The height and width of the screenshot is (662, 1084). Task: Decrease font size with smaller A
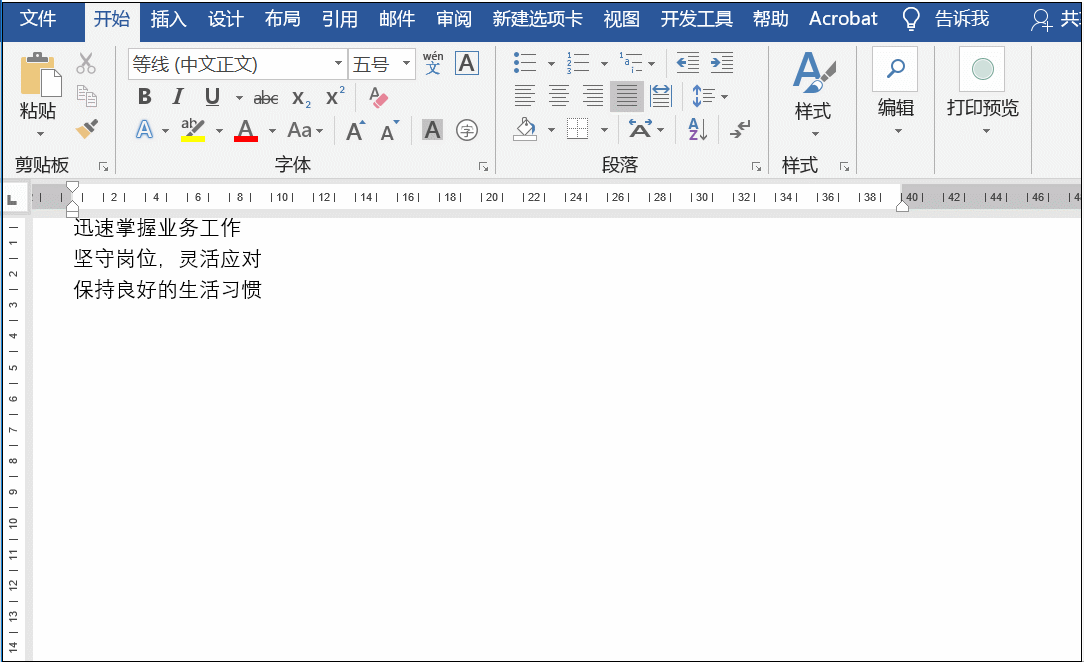click(390, 130)
